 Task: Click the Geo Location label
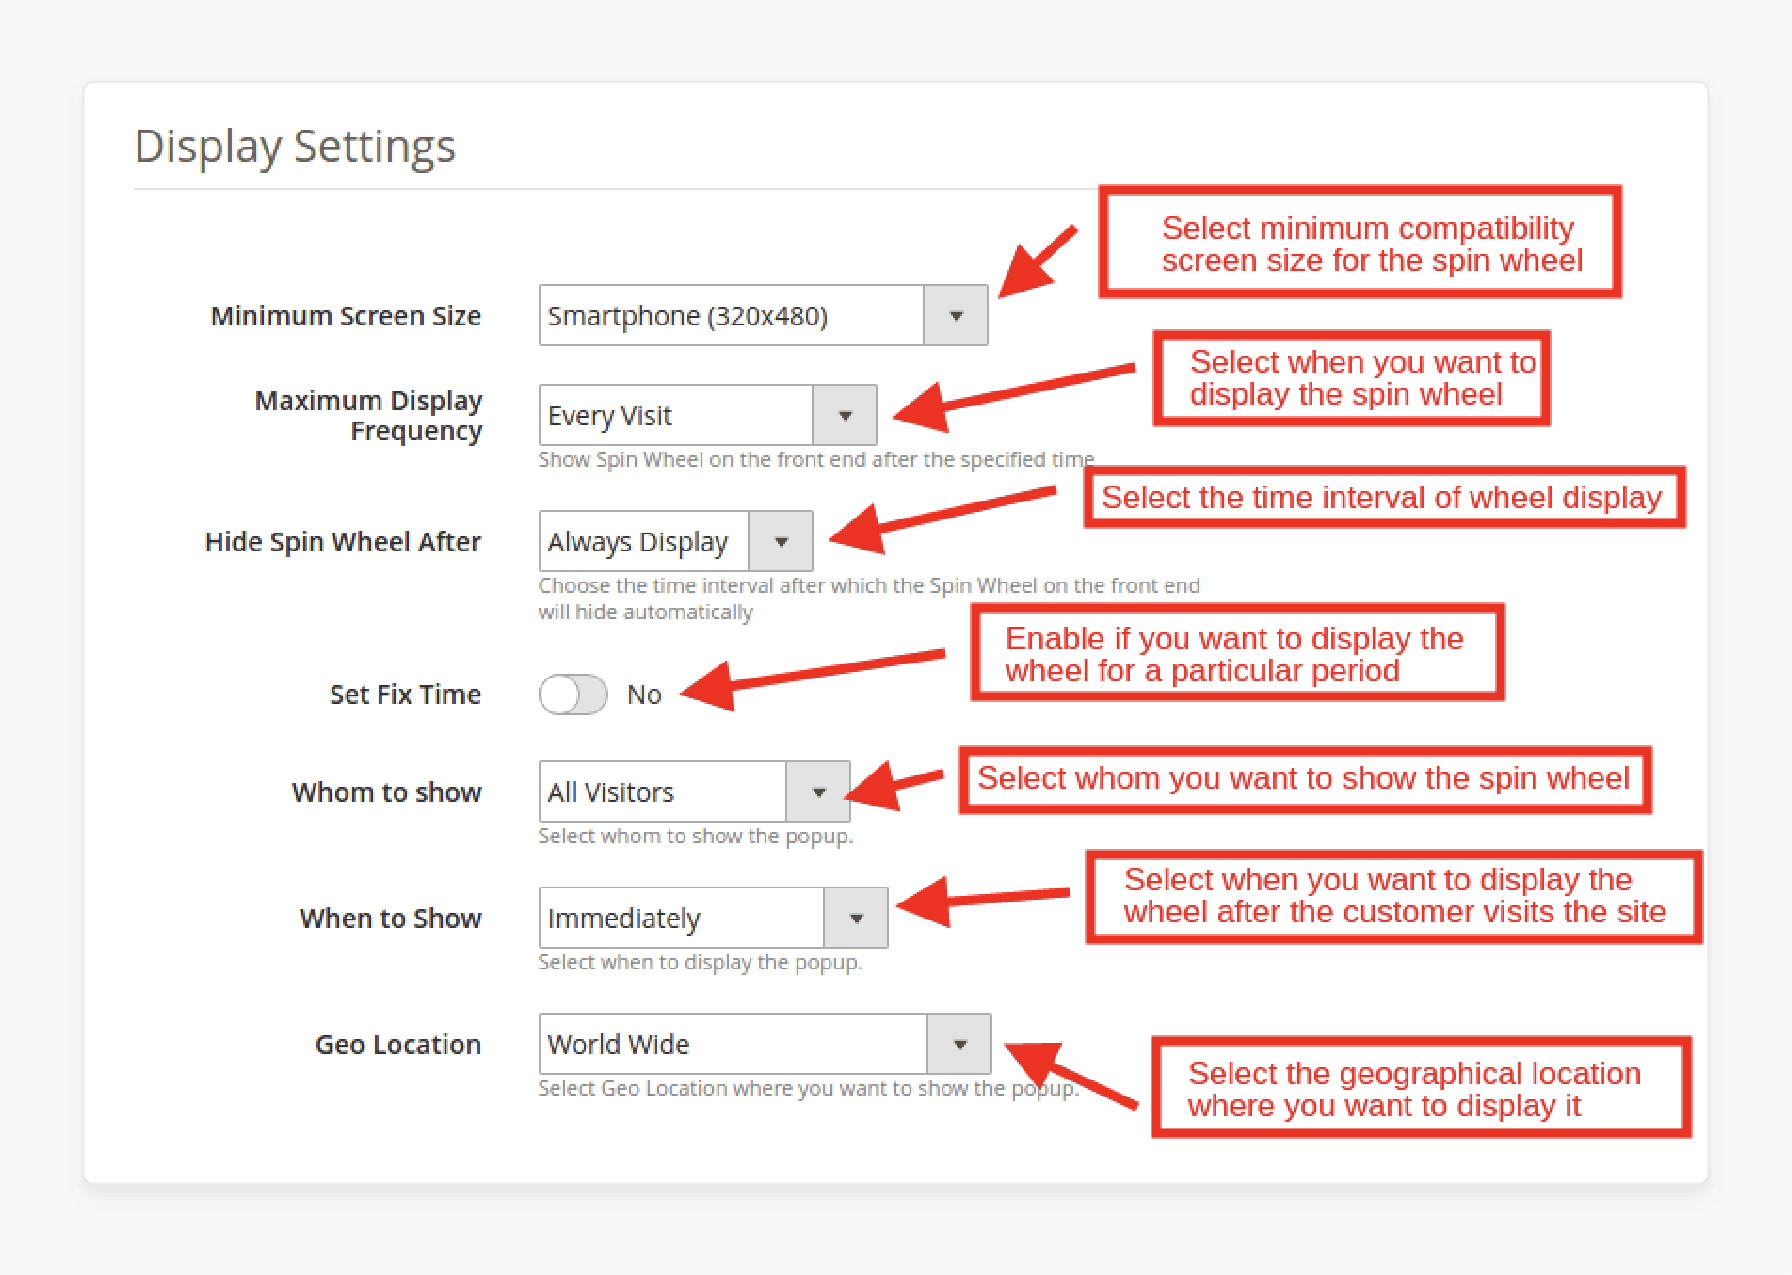[x=398, y=1044]
